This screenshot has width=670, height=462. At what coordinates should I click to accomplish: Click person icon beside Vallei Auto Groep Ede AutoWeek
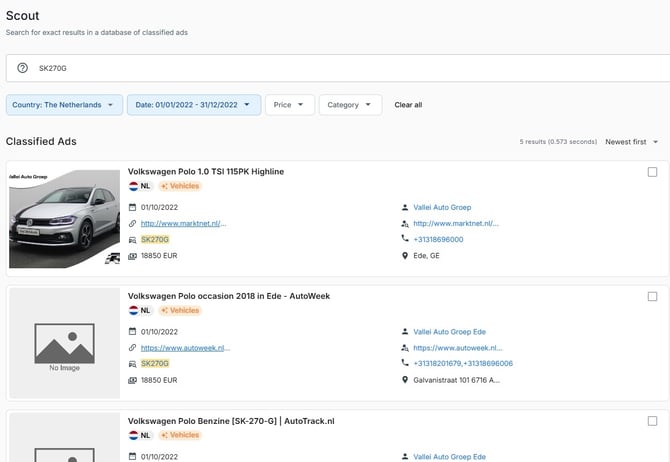tap(405, 332)
